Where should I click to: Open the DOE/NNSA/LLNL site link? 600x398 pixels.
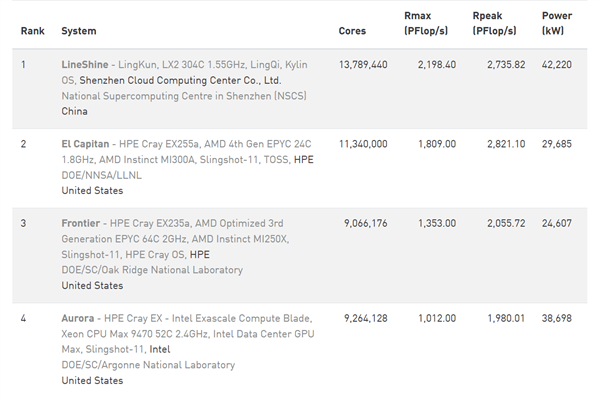(x=101, y=175)
